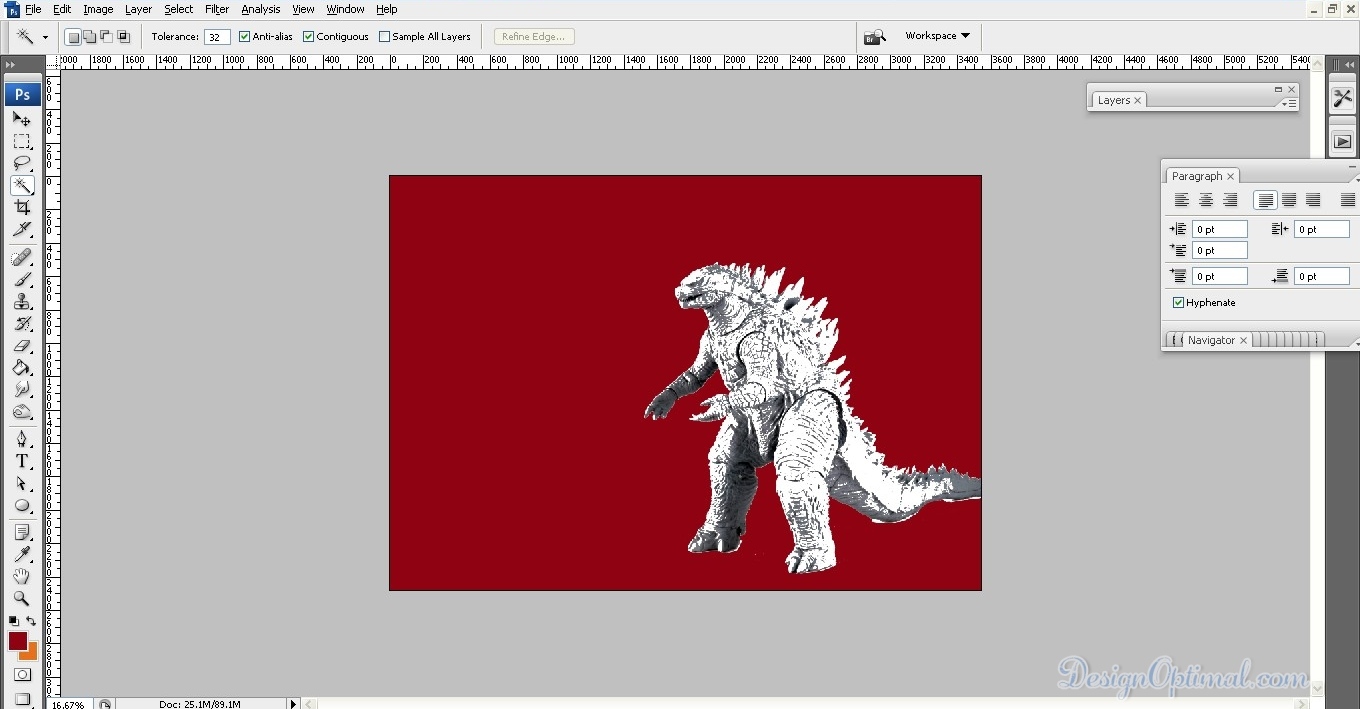The width and height of the screenshot is (1360, 709).
Task: Select the Slice tool
Action: [x=22, y=229]
